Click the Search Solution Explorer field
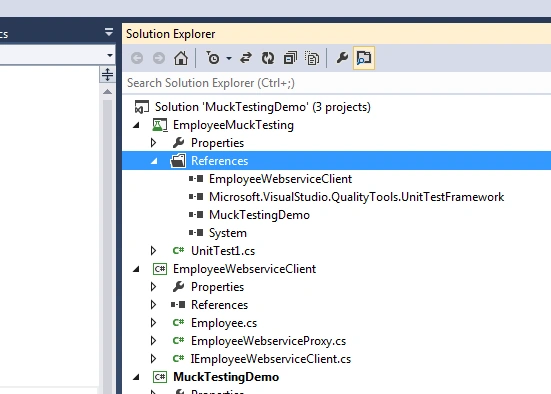This screenshot has width=551, height=394. click(x=337, y=83)
